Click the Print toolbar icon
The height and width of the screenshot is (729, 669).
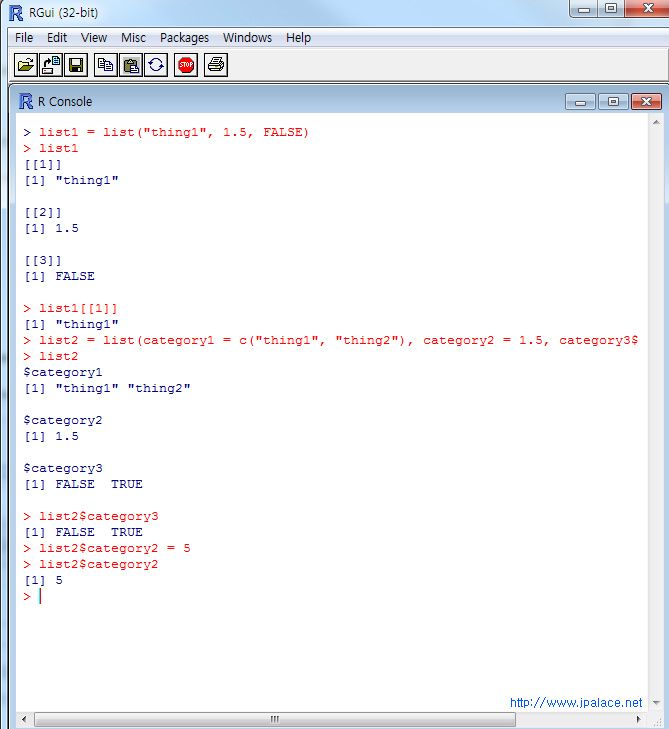pos(216,65)
